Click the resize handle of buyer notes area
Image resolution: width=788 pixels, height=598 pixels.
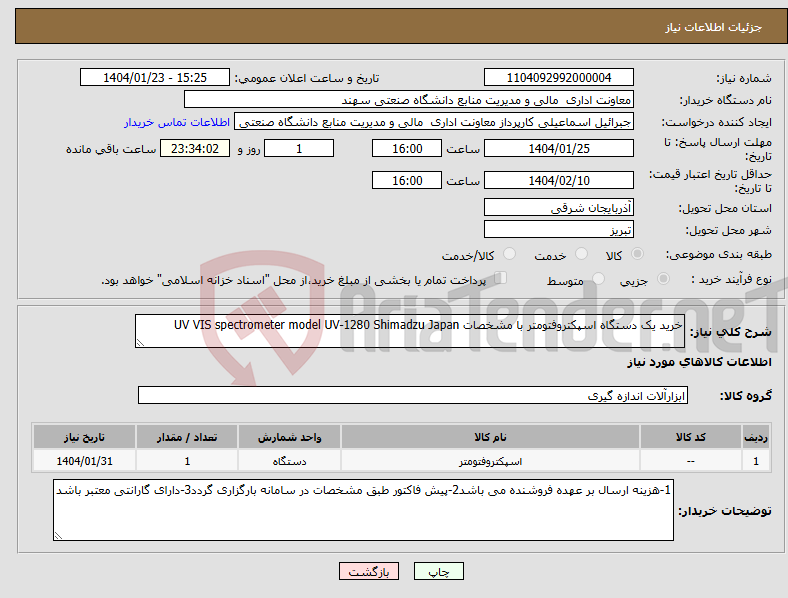(x=58, y=536)
